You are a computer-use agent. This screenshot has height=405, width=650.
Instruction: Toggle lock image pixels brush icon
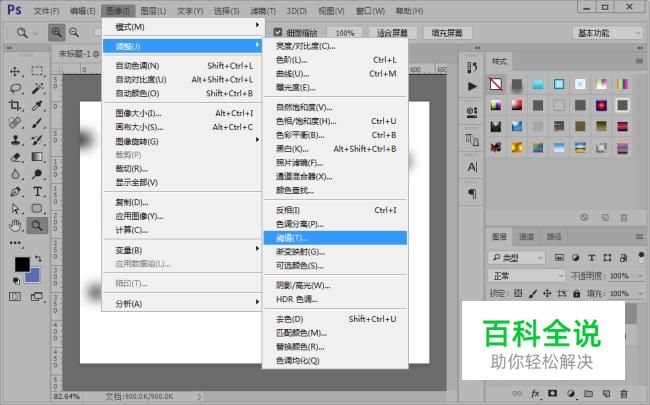click(533, 293)
